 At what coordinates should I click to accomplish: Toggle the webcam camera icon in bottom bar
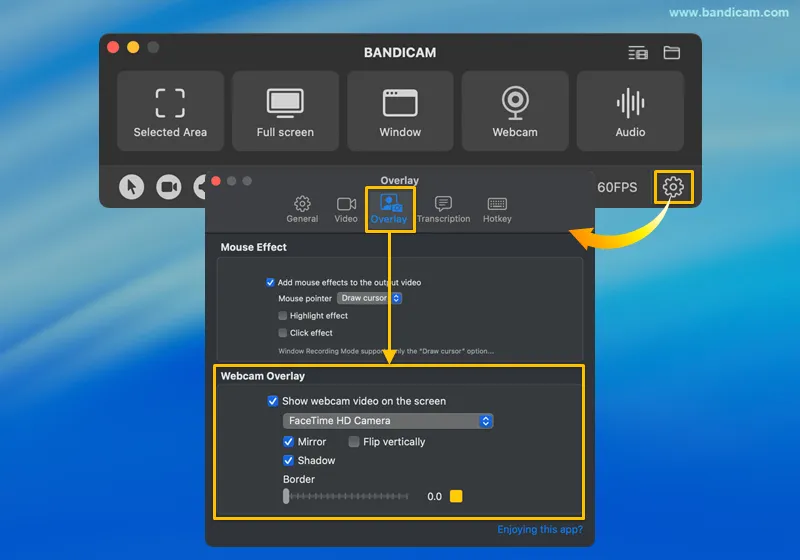click(x=168, y=187)
